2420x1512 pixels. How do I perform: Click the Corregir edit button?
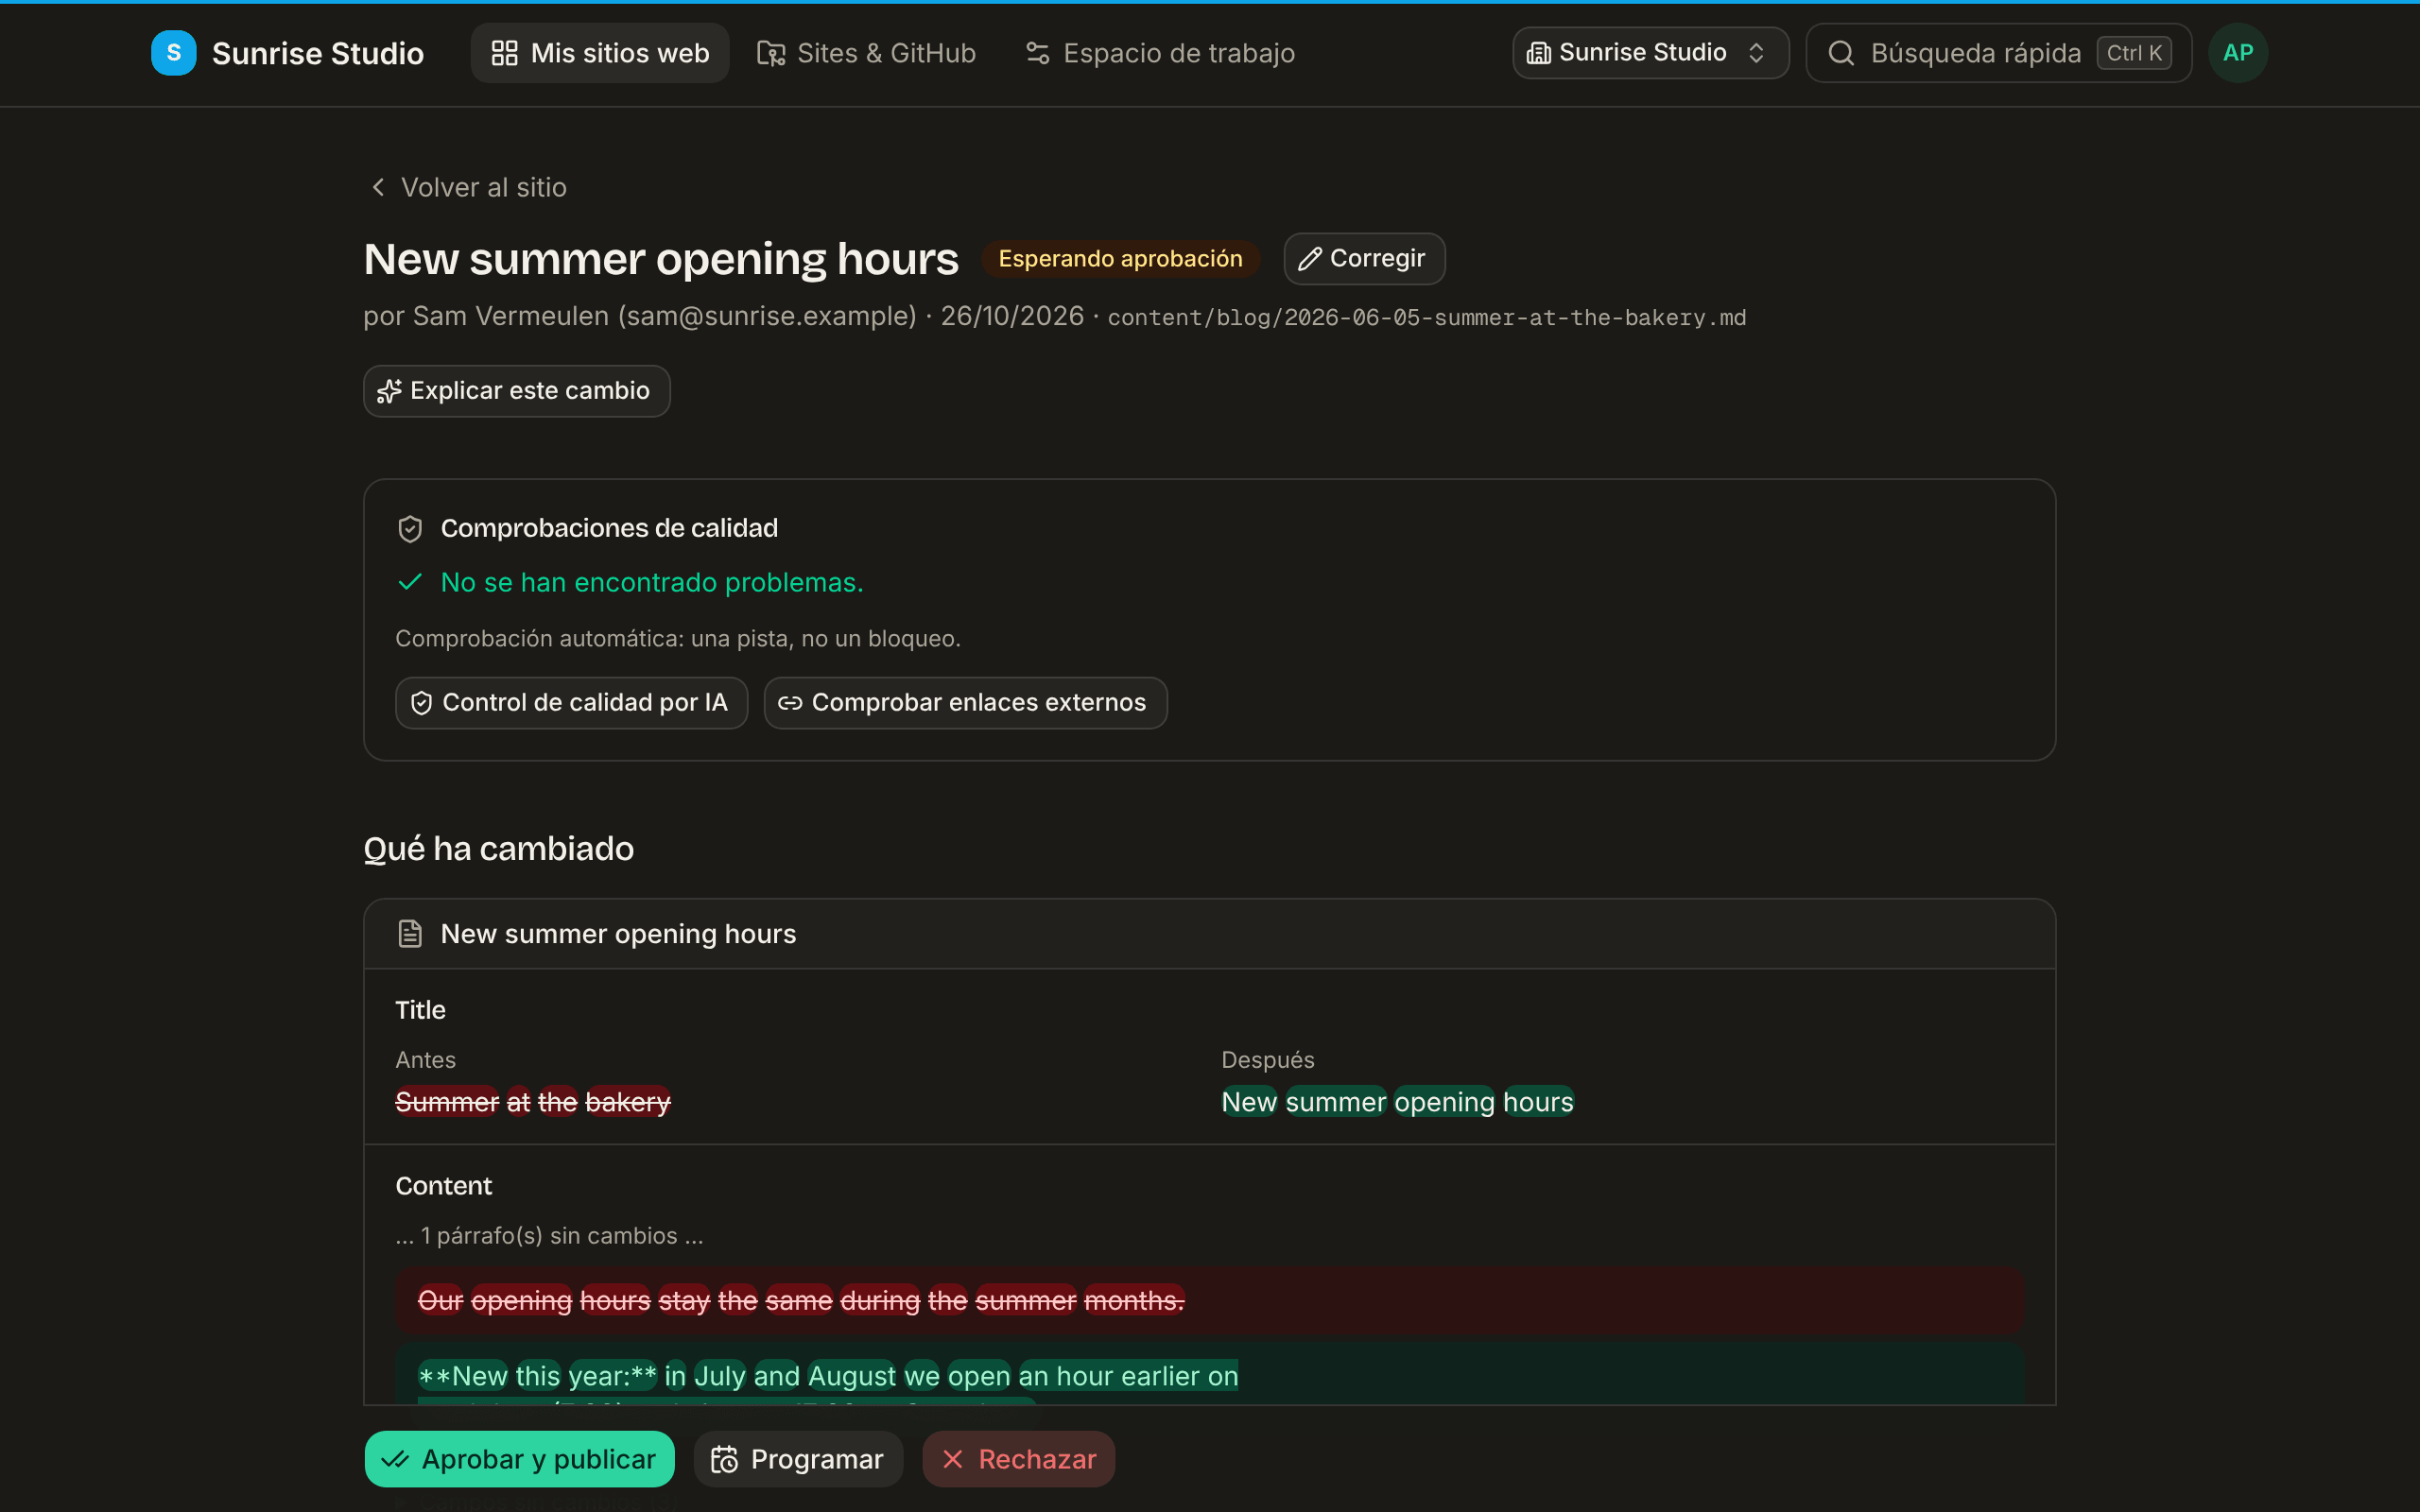pos(1364,259)
